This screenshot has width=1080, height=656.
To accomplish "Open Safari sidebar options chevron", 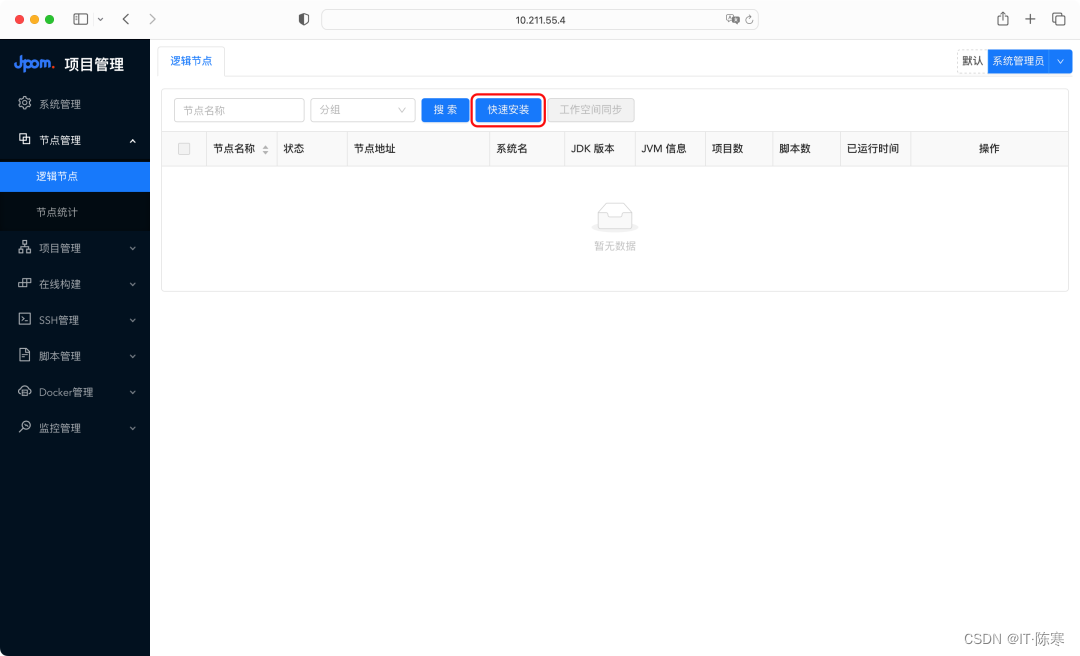I will (x=101, y=19).
